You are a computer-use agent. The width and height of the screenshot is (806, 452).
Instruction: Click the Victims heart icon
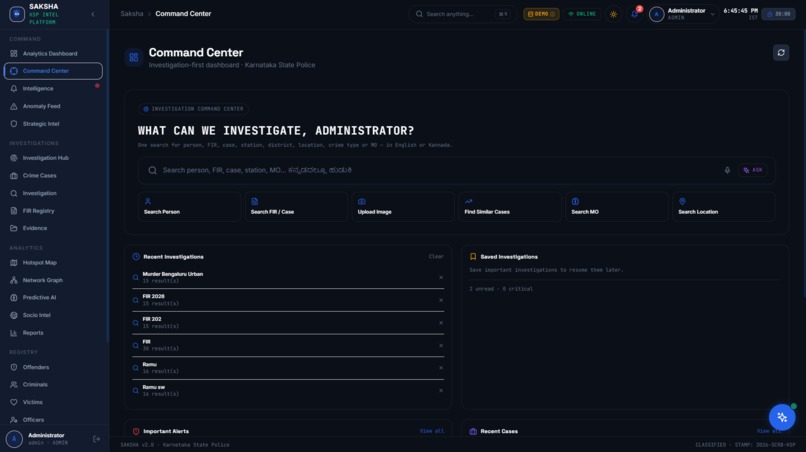point(14,402)
